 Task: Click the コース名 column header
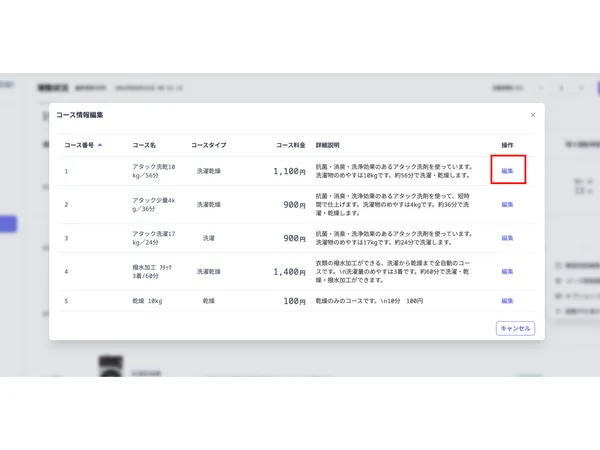(x=145, y=145)
